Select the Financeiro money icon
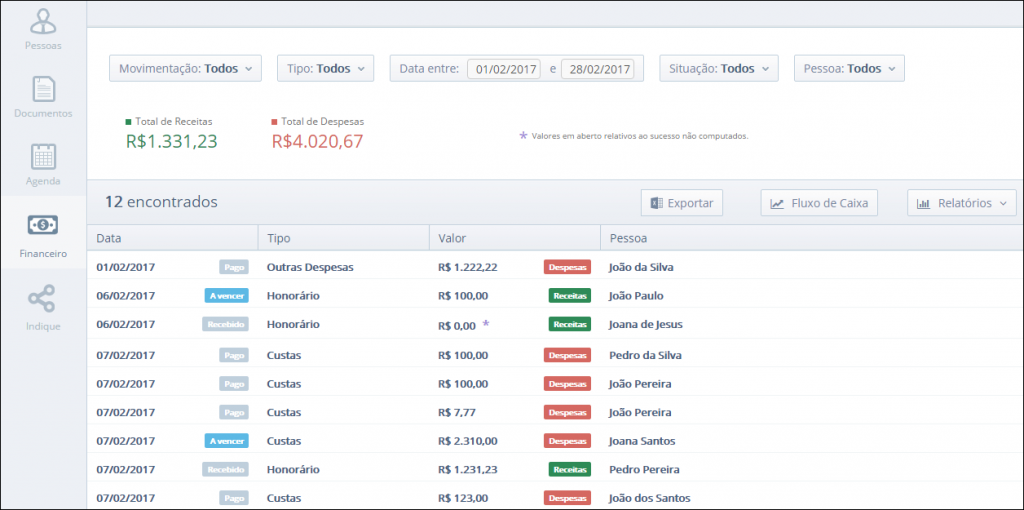Viewport: 1024px width, 510px height. [43, 226]
